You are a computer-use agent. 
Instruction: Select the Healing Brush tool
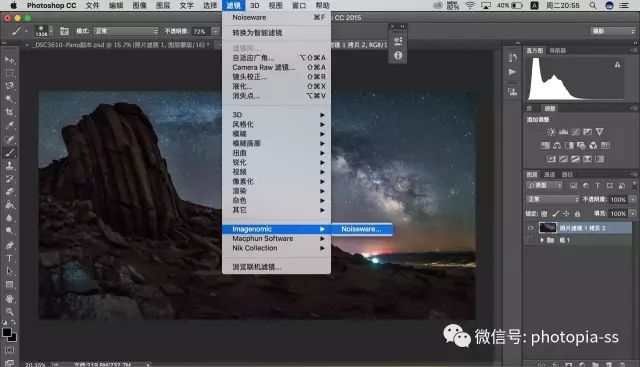(x=9, y=140)
